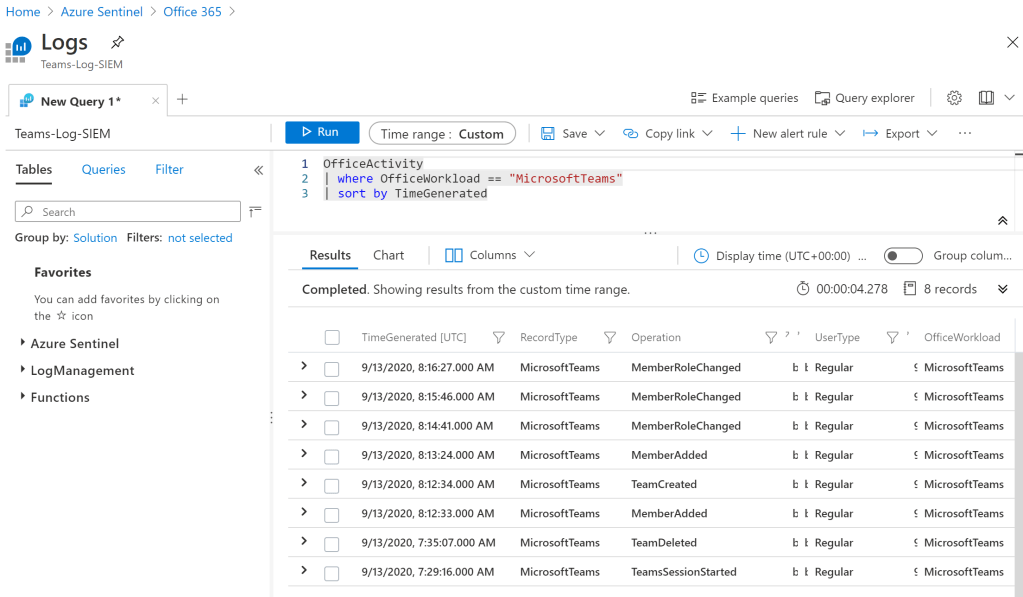Screen dimensions: 1023x597
Task: Check the select-all checkbox in the results header
Action: click(x=332, y=338)
